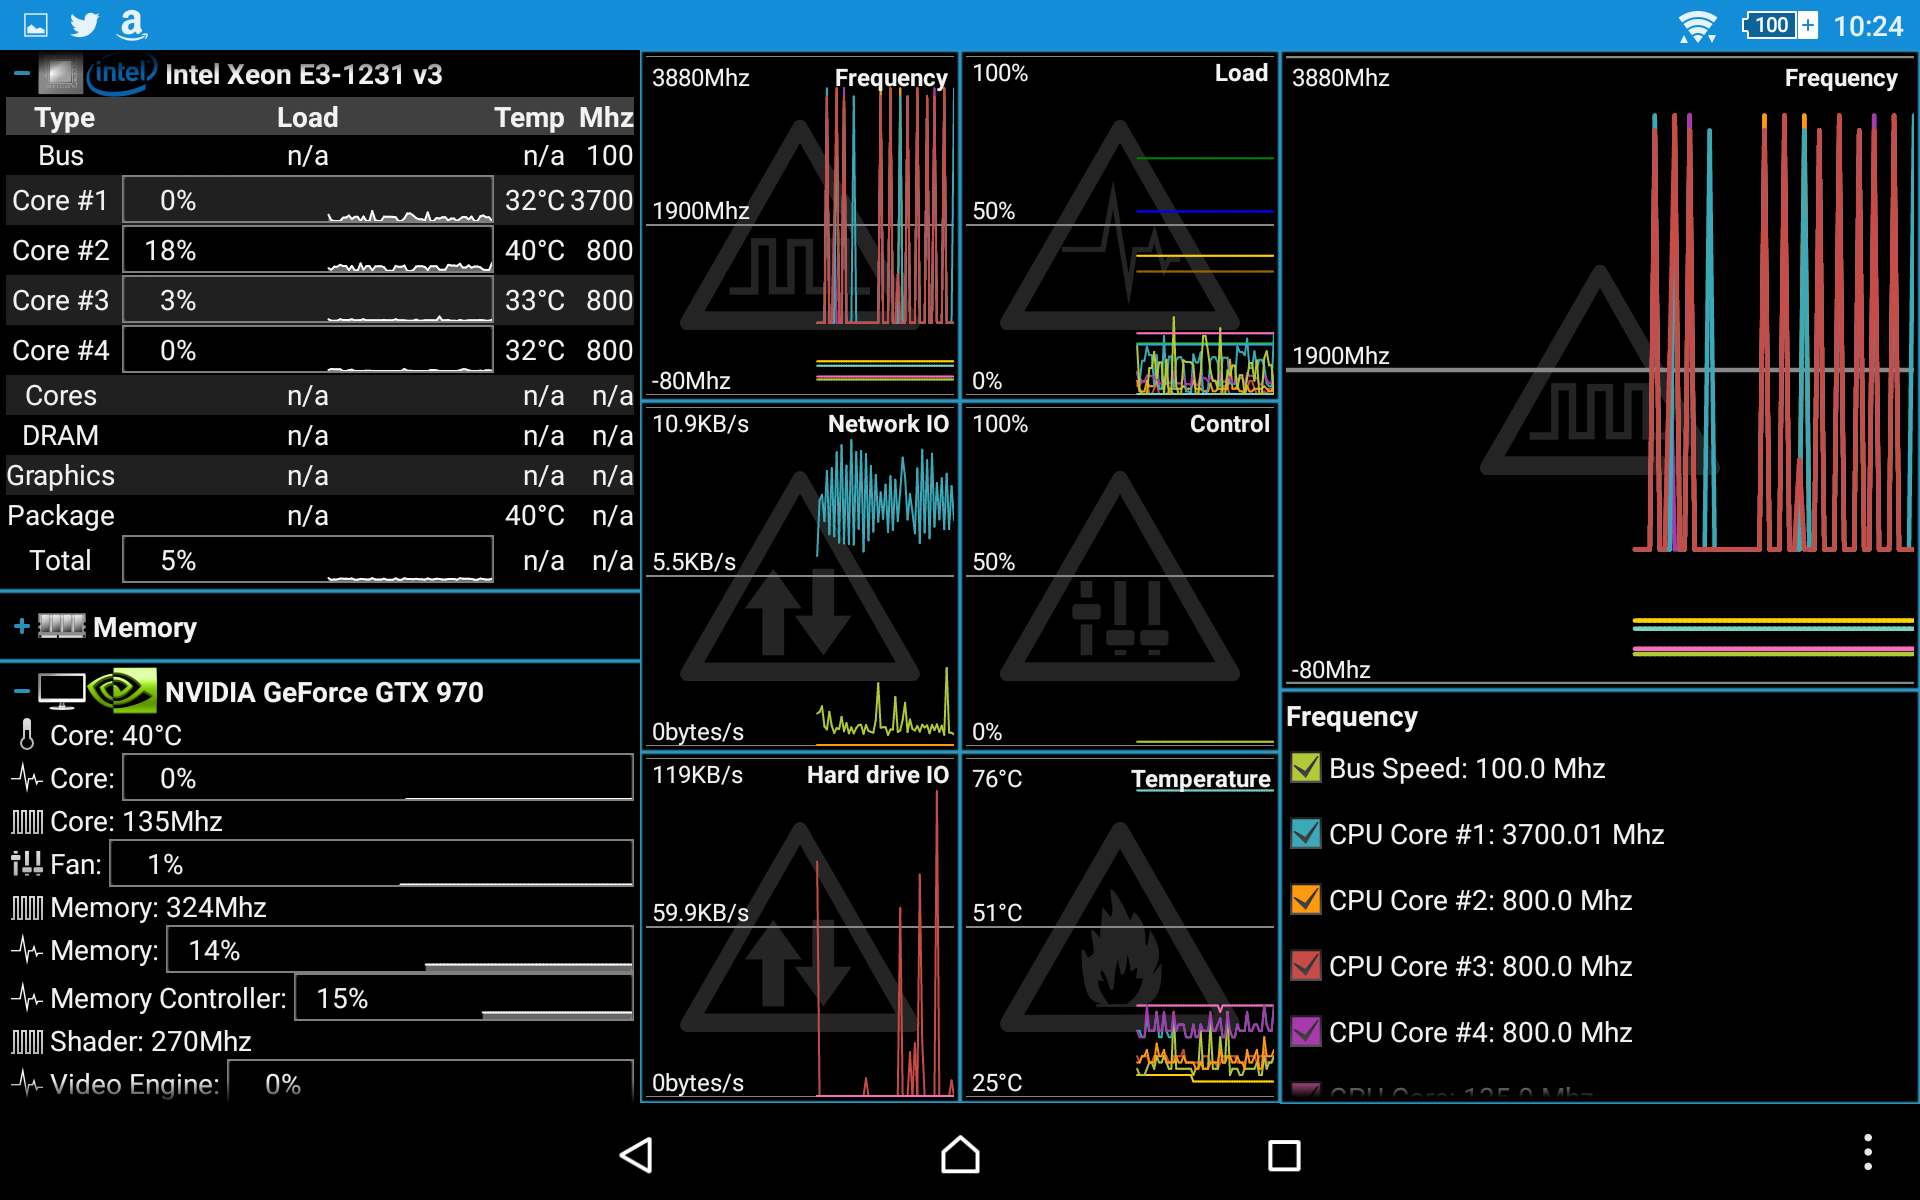Expand the Memory section
This screenshot has height=1200, width=1920.
click(x=21, y=627)
